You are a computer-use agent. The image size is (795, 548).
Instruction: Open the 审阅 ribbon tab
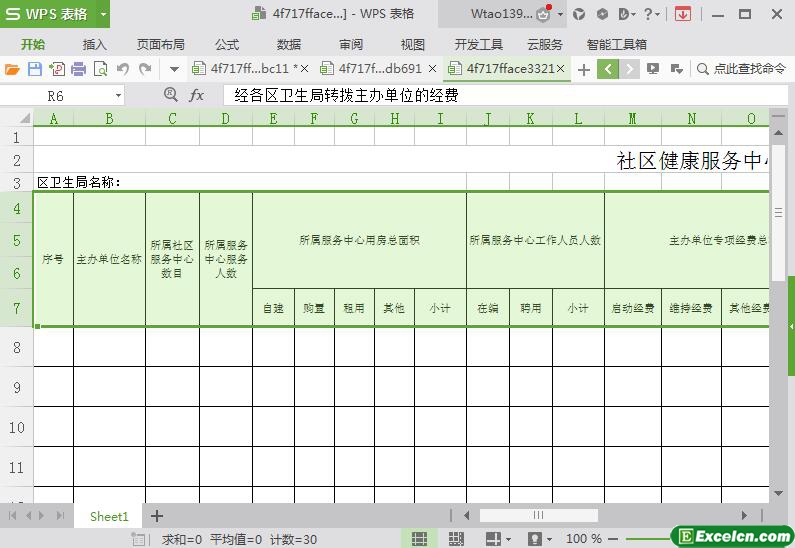point(351,45)
